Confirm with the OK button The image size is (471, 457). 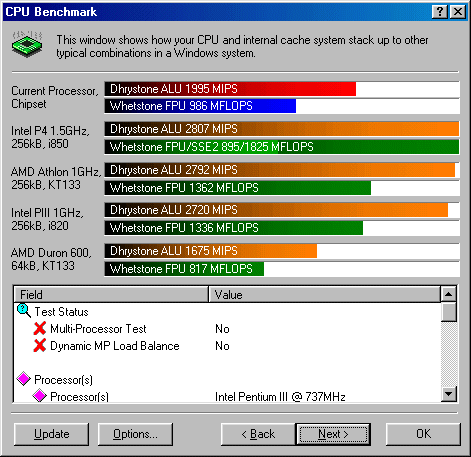point(423,434)
